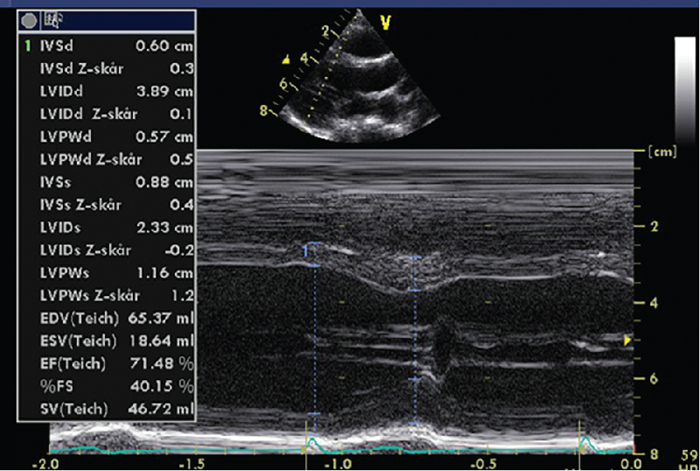700x471 pixels.
Task: Click the green ECG R-wave peak near -1.0
Action: point(311,440)
